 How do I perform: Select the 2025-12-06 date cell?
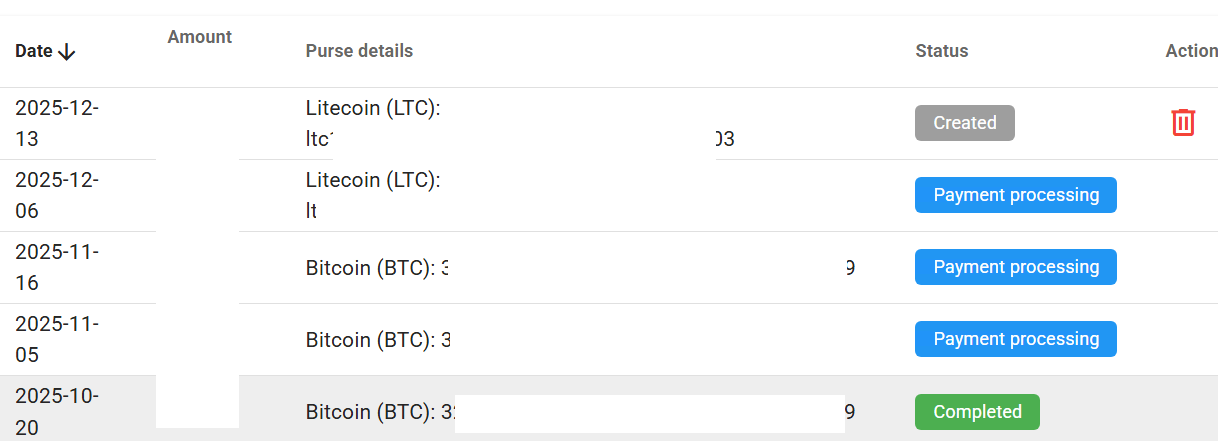(57, 195)
